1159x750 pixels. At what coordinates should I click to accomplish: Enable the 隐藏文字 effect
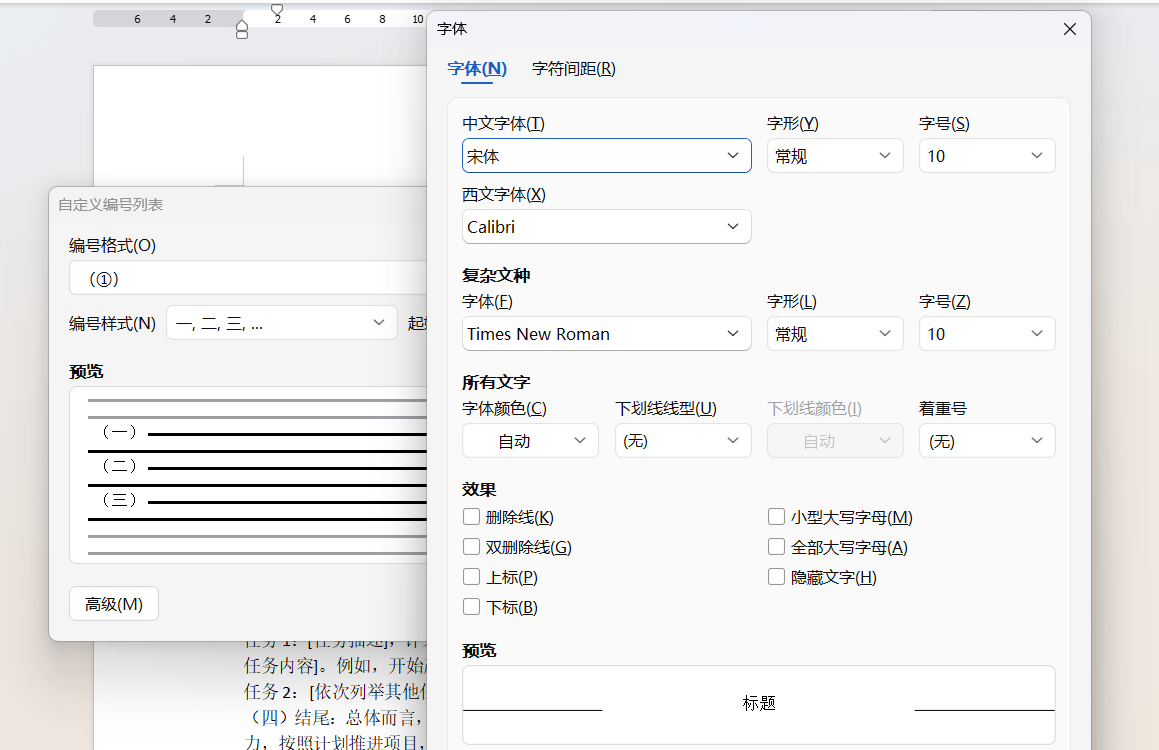776,577
